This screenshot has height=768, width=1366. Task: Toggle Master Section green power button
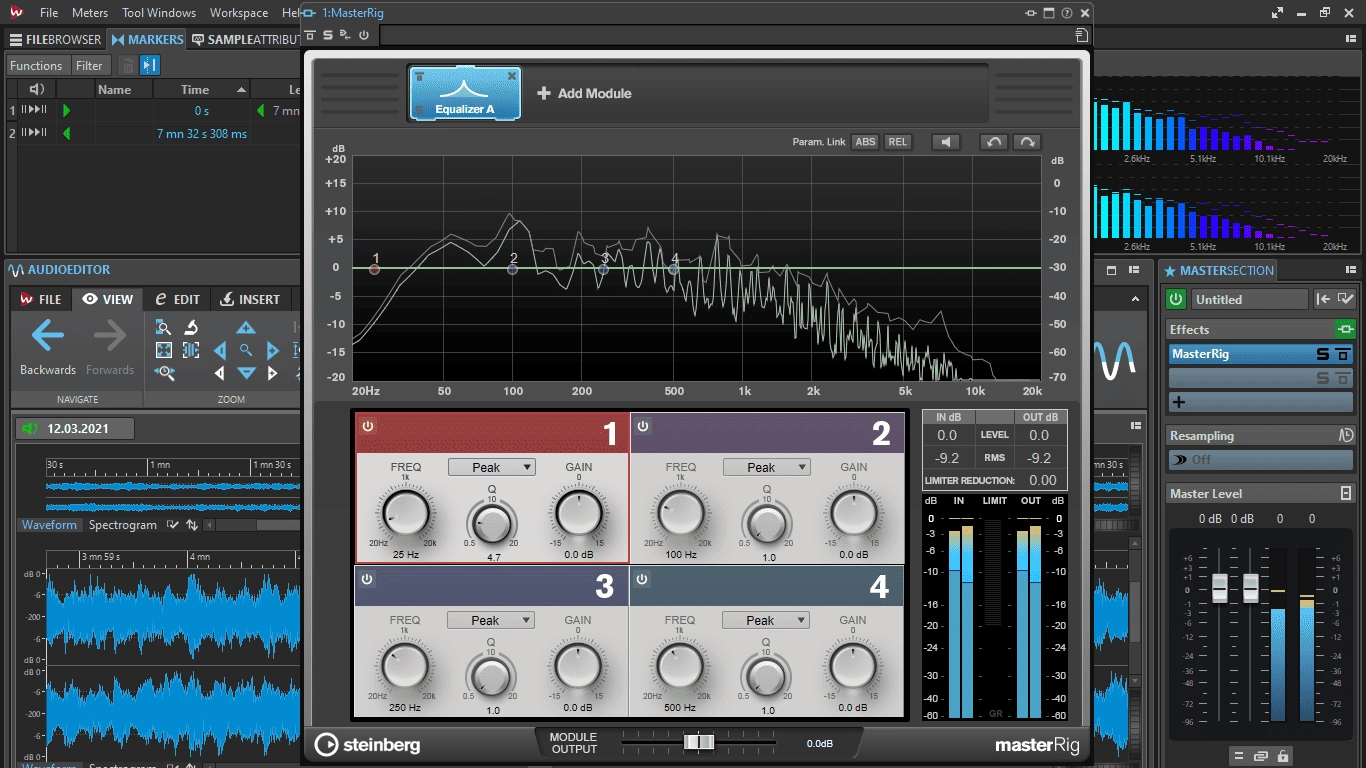click(1177, 299)
